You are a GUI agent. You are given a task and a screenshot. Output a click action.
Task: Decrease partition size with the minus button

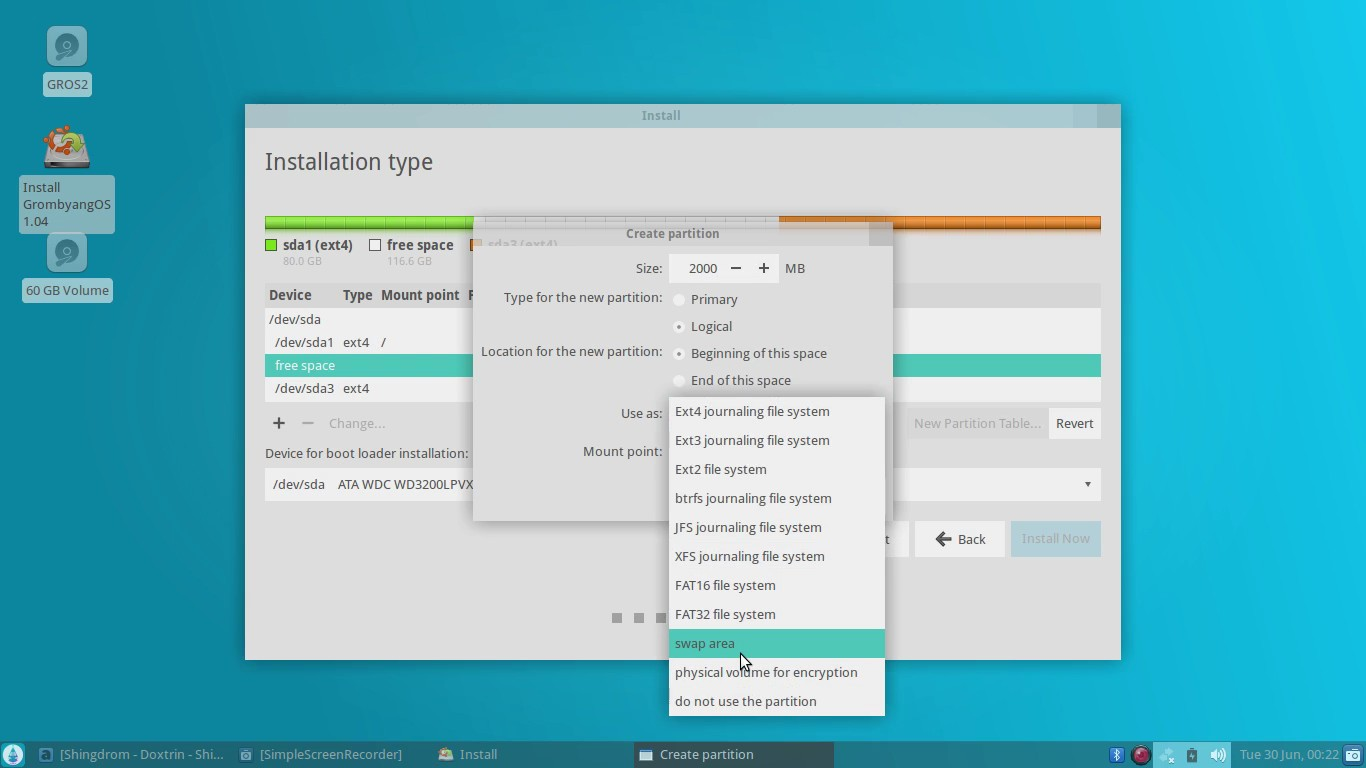[736, 268]
